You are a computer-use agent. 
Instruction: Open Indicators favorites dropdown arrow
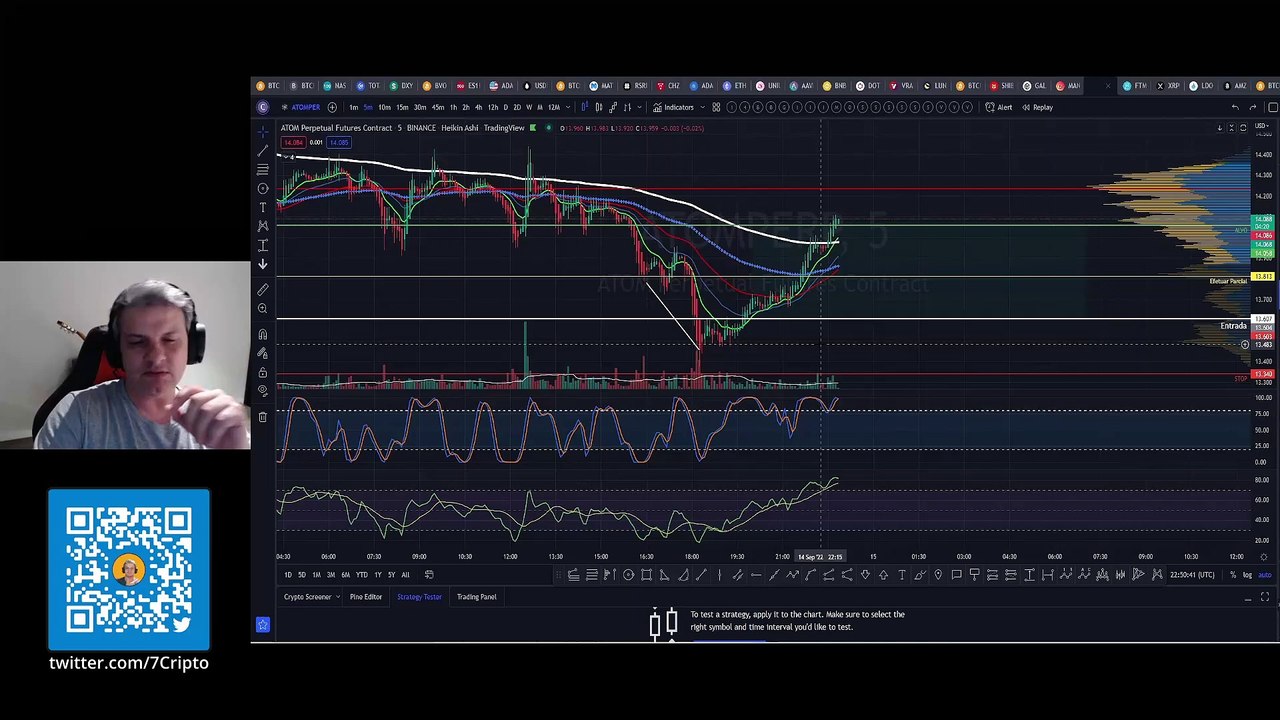[702, 107]
